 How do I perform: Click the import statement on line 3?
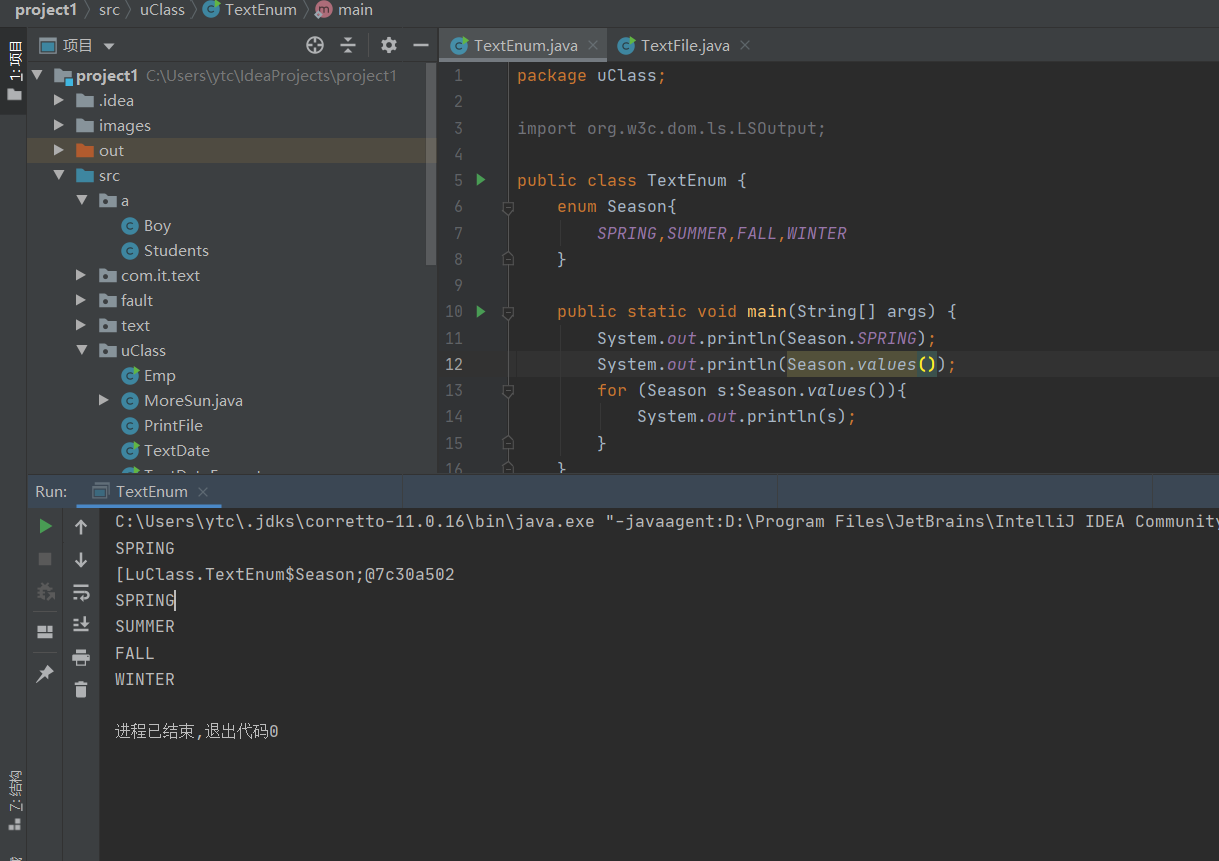(672, 128)
